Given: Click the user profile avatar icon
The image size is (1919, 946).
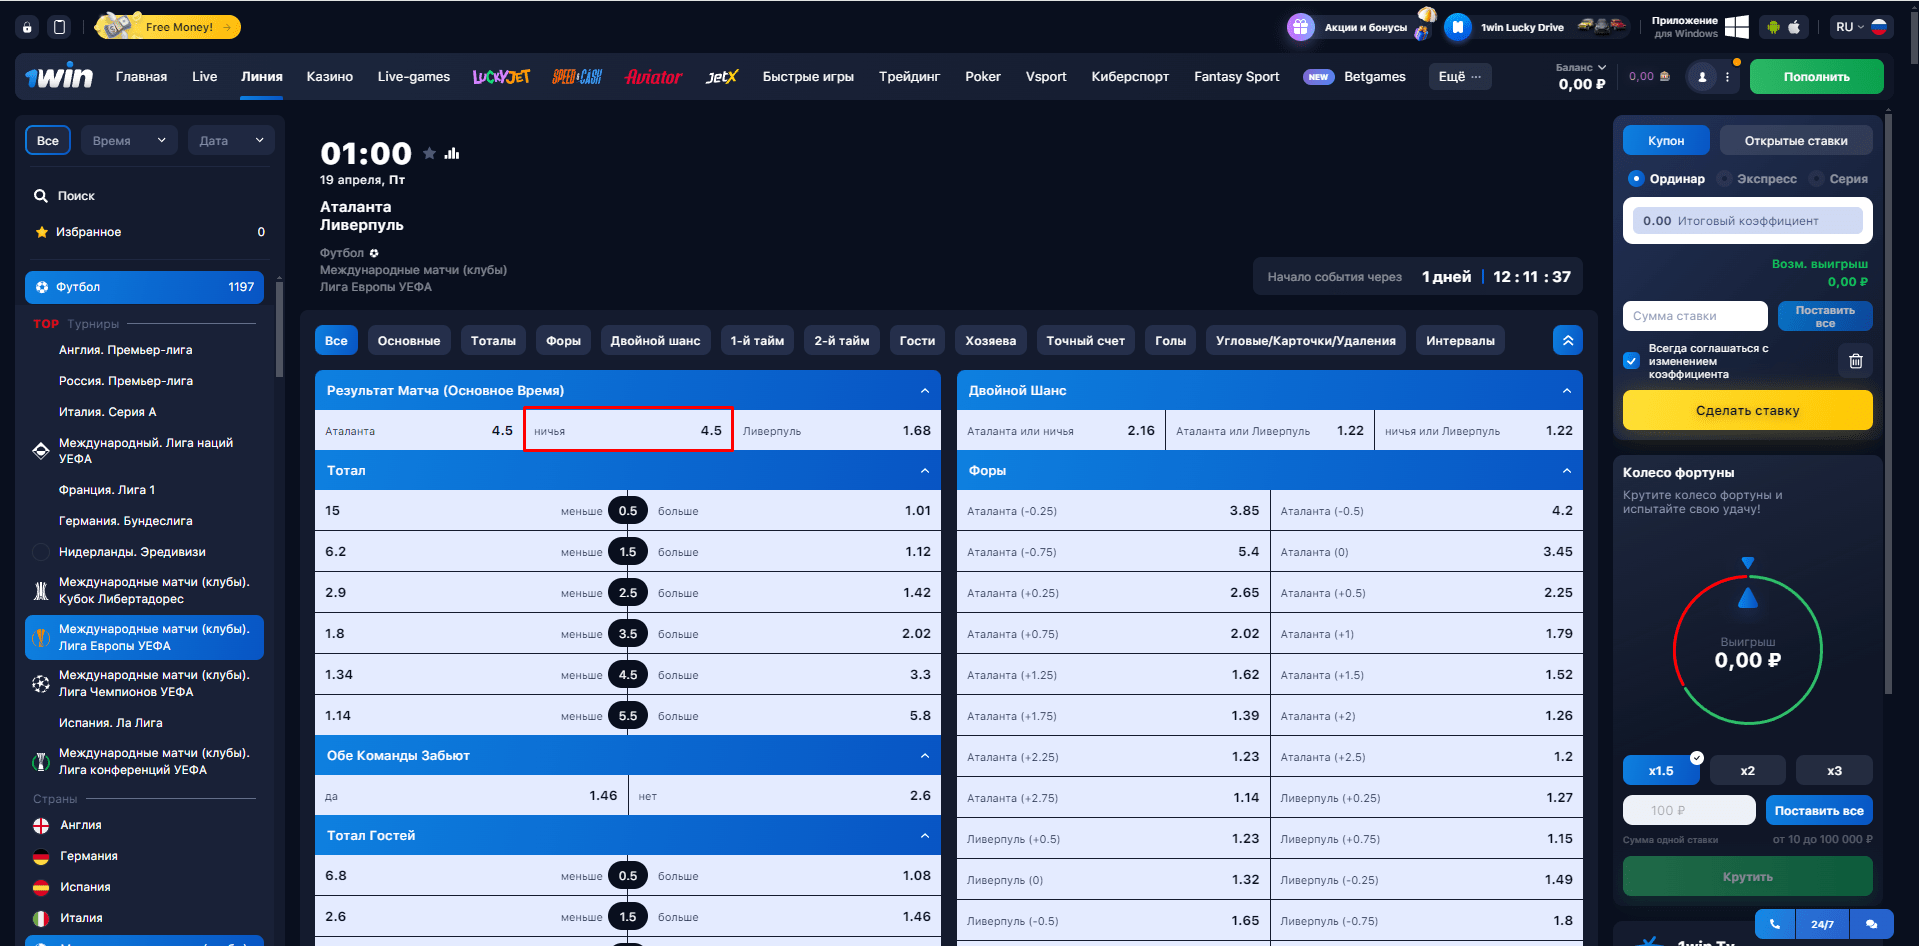Looking at the screenshot, I should (x=1702, y=77).
